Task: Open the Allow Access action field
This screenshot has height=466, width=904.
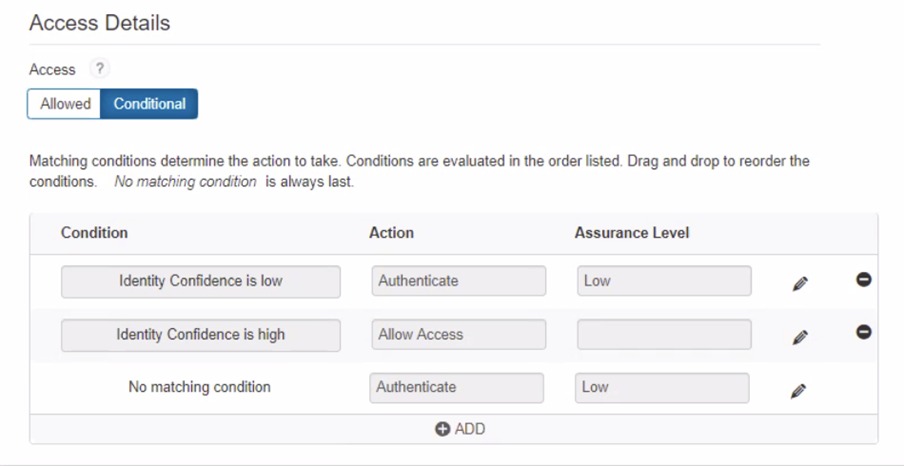Action: point(458,335)
